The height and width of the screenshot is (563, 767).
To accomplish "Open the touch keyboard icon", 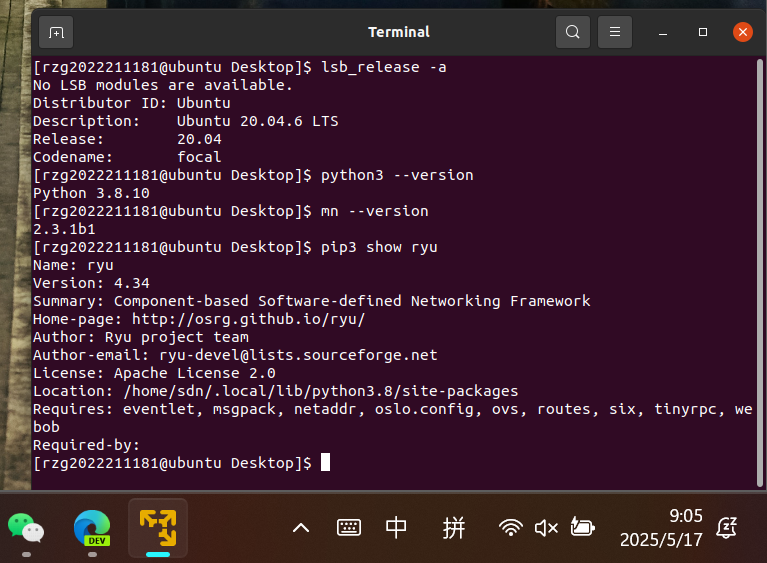I will click(348, 527).
